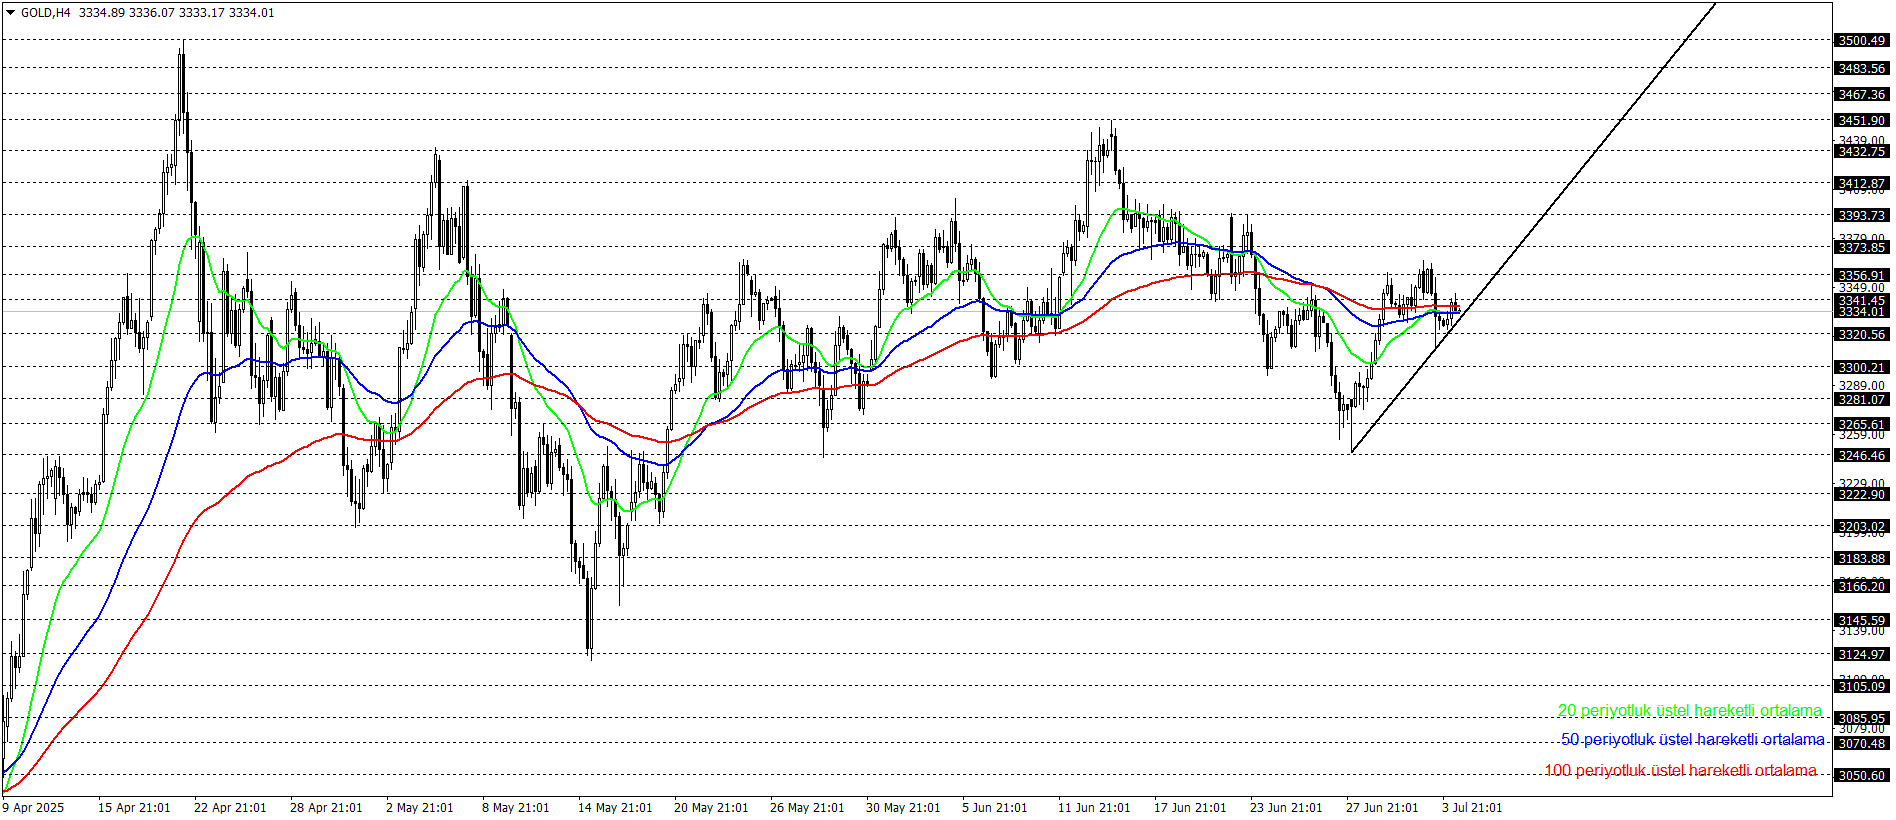Click the 22 Apr 21:01 time label
This screenshot has height=820, width=1896.
coord(230,808)
